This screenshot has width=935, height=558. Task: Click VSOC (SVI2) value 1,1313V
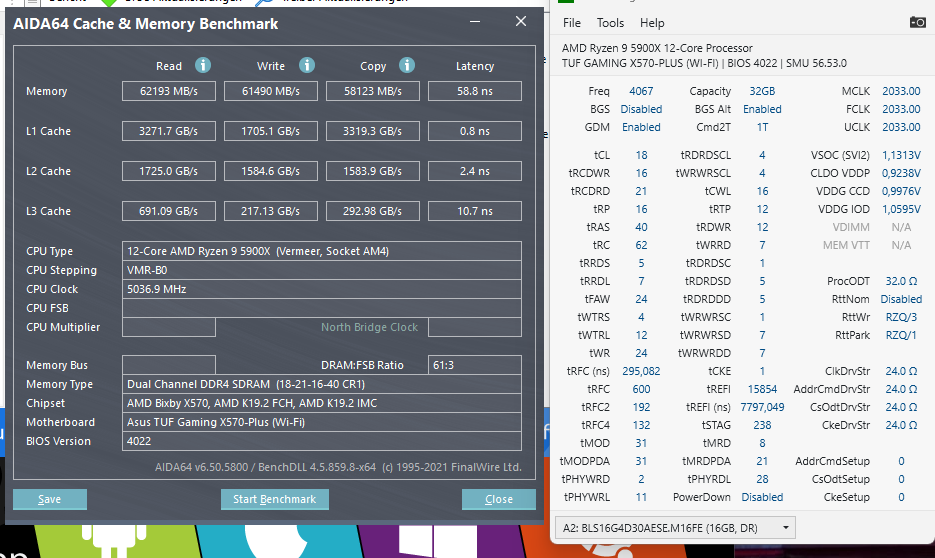[x=901, y=155]
